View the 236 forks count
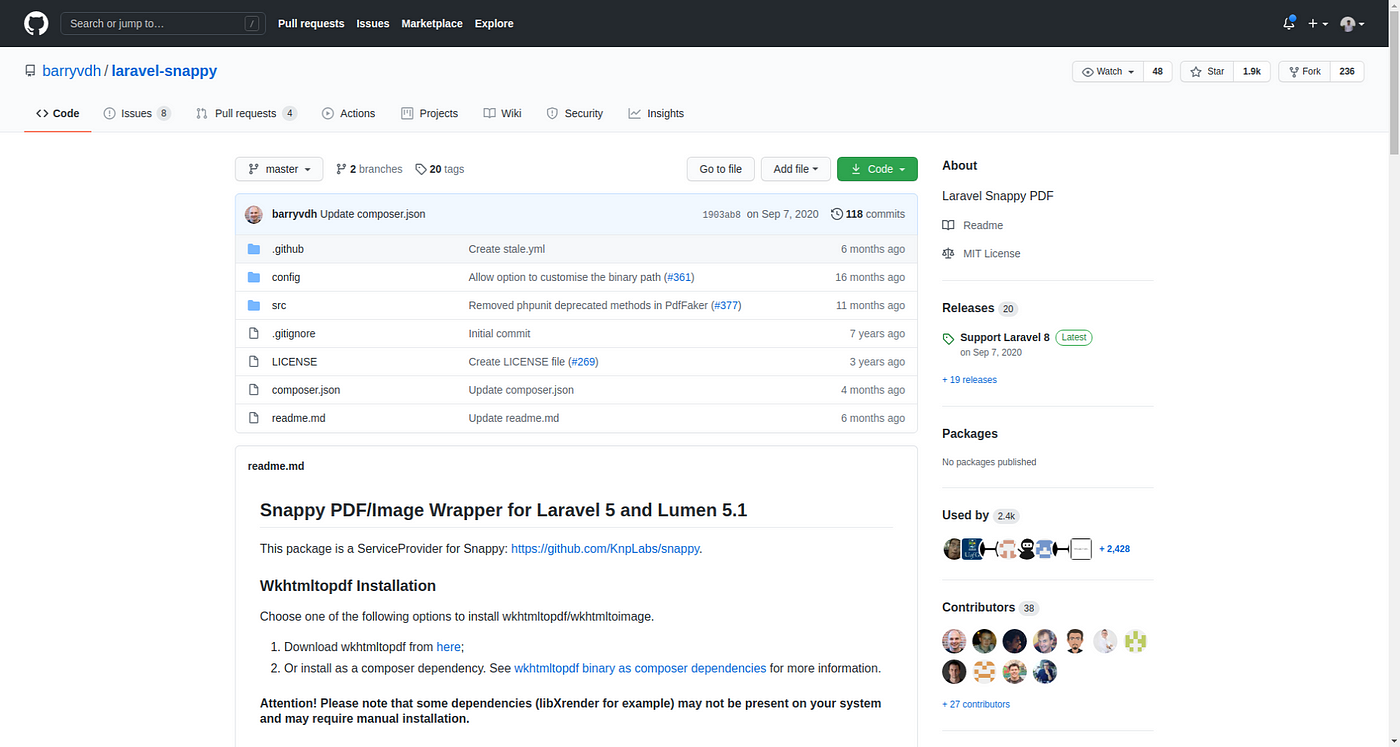This screenshot has height=747, width=1400. [x=1347, y=72]
